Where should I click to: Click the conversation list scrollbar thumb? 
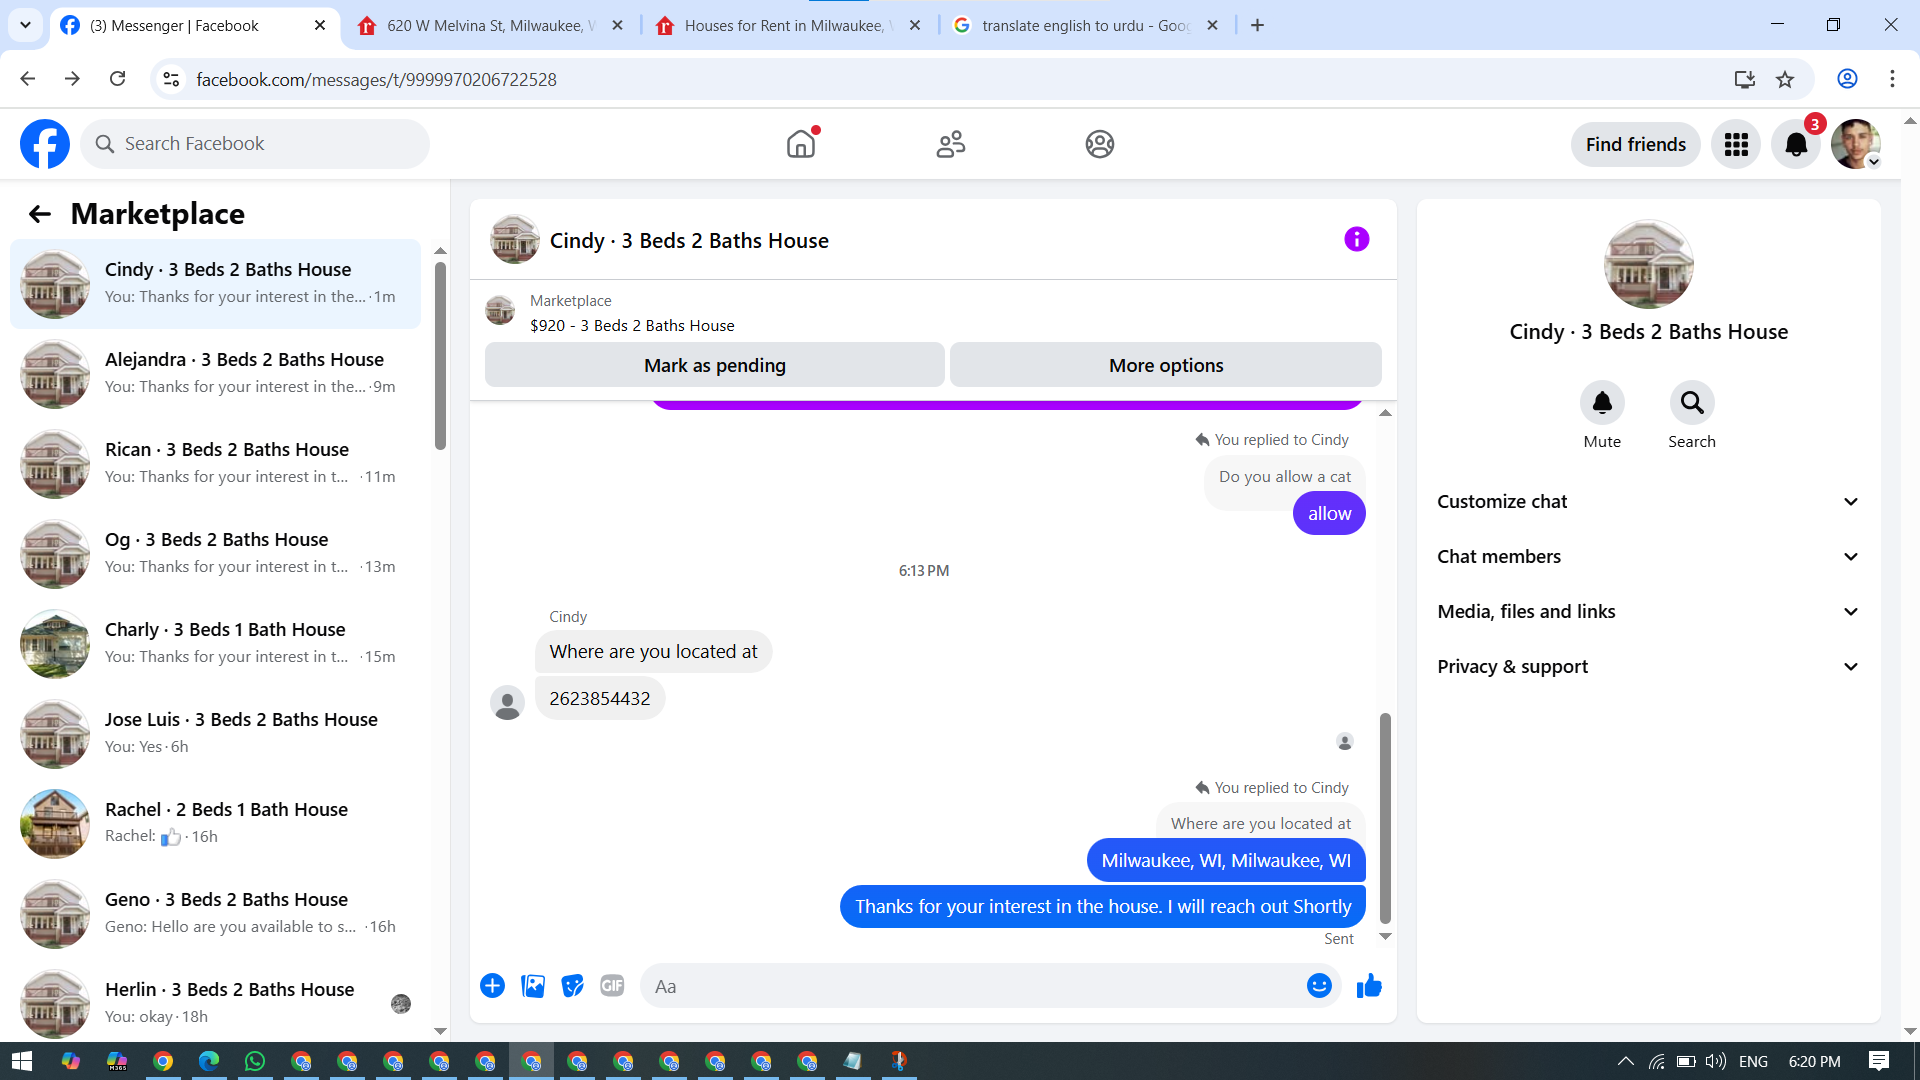click(440, 355)
